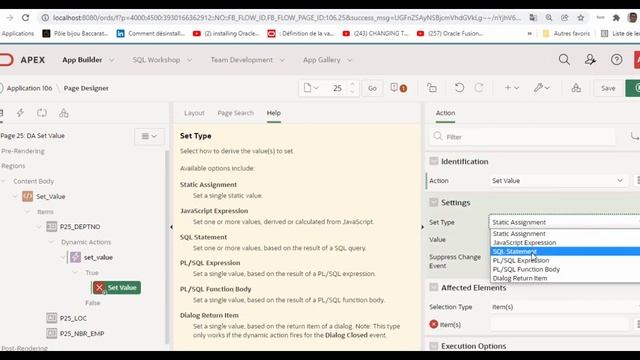Bookmark this page with the star icon

tap(580, 18)
